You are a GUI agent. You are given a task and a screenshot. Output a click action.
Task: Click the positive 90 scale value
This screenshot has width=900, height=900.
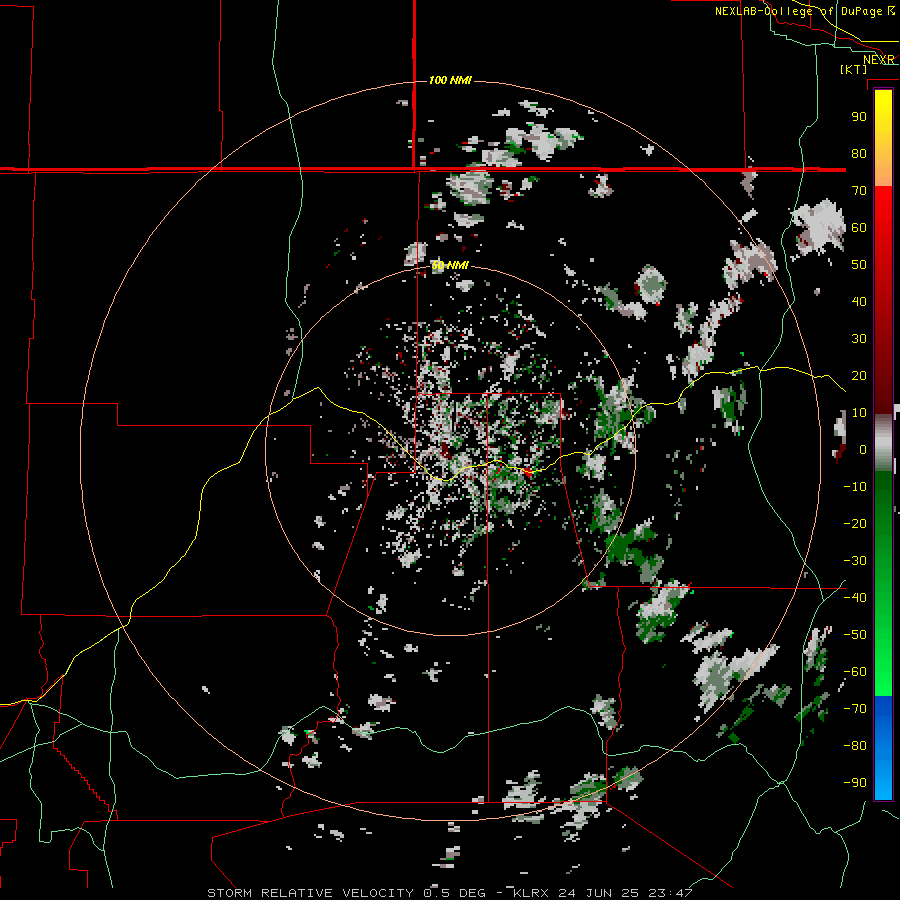click(859, 117)
